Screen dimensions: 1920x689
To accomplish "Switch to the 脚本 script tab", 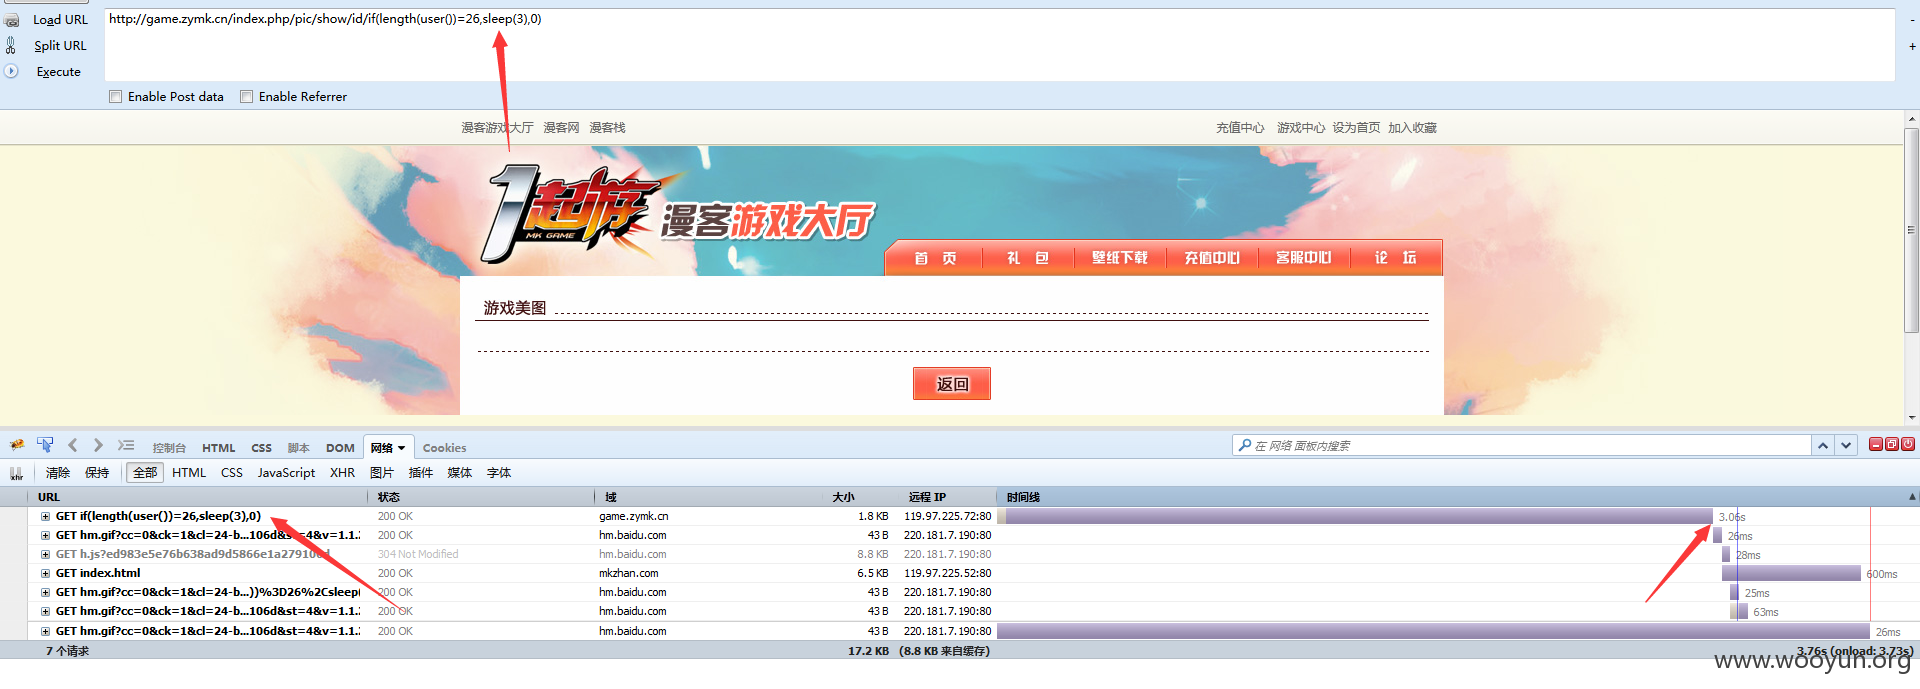I will point(298,448).
